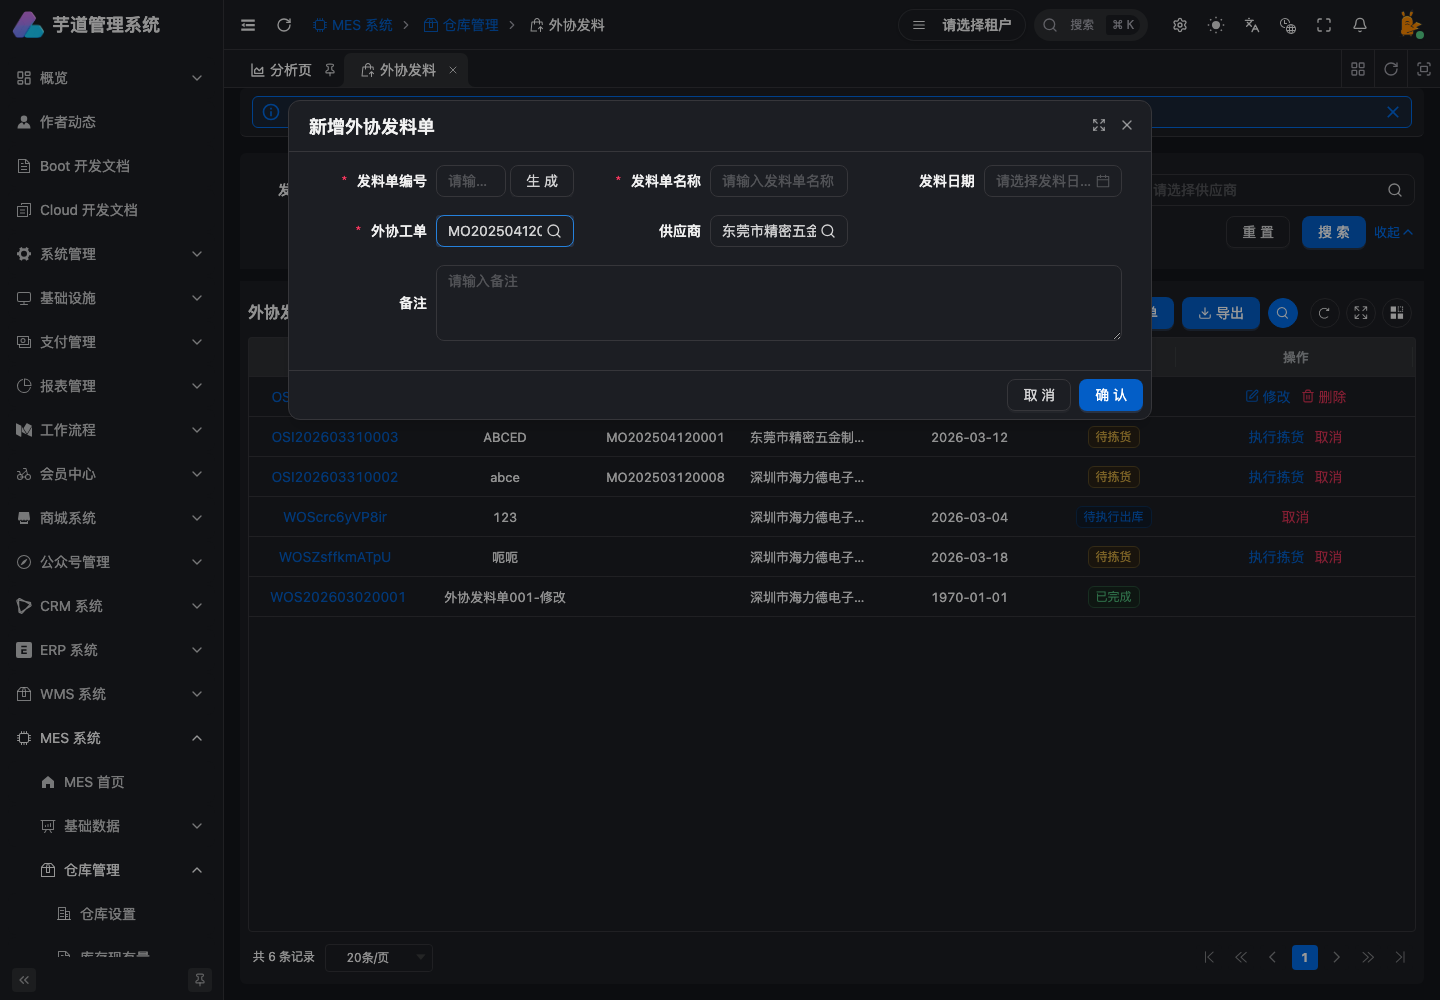Open the notification bell
The image size is (1440, 1000).
[x=1360, y=25]
